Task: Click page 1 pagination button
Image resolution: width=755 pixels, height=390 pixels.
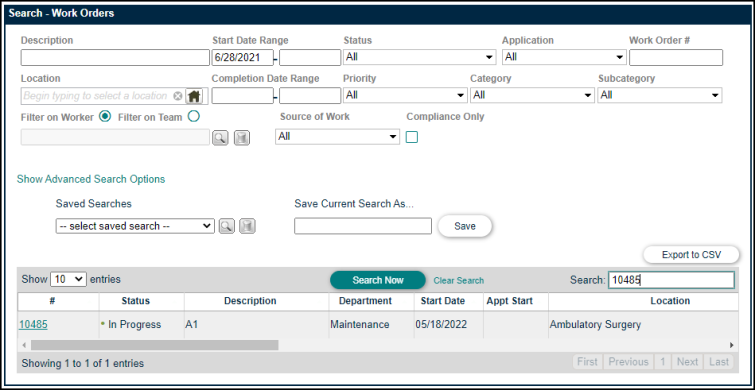Action: point(663,362)
